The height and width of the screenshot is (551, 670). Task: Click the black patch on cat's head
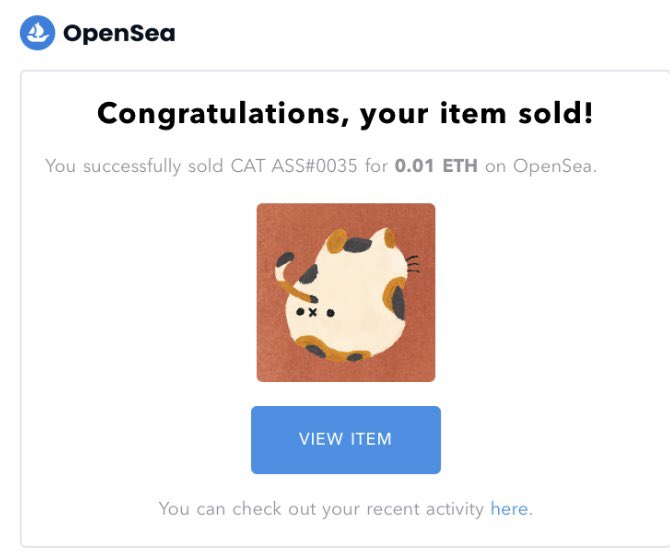click(x=357, y=244)
